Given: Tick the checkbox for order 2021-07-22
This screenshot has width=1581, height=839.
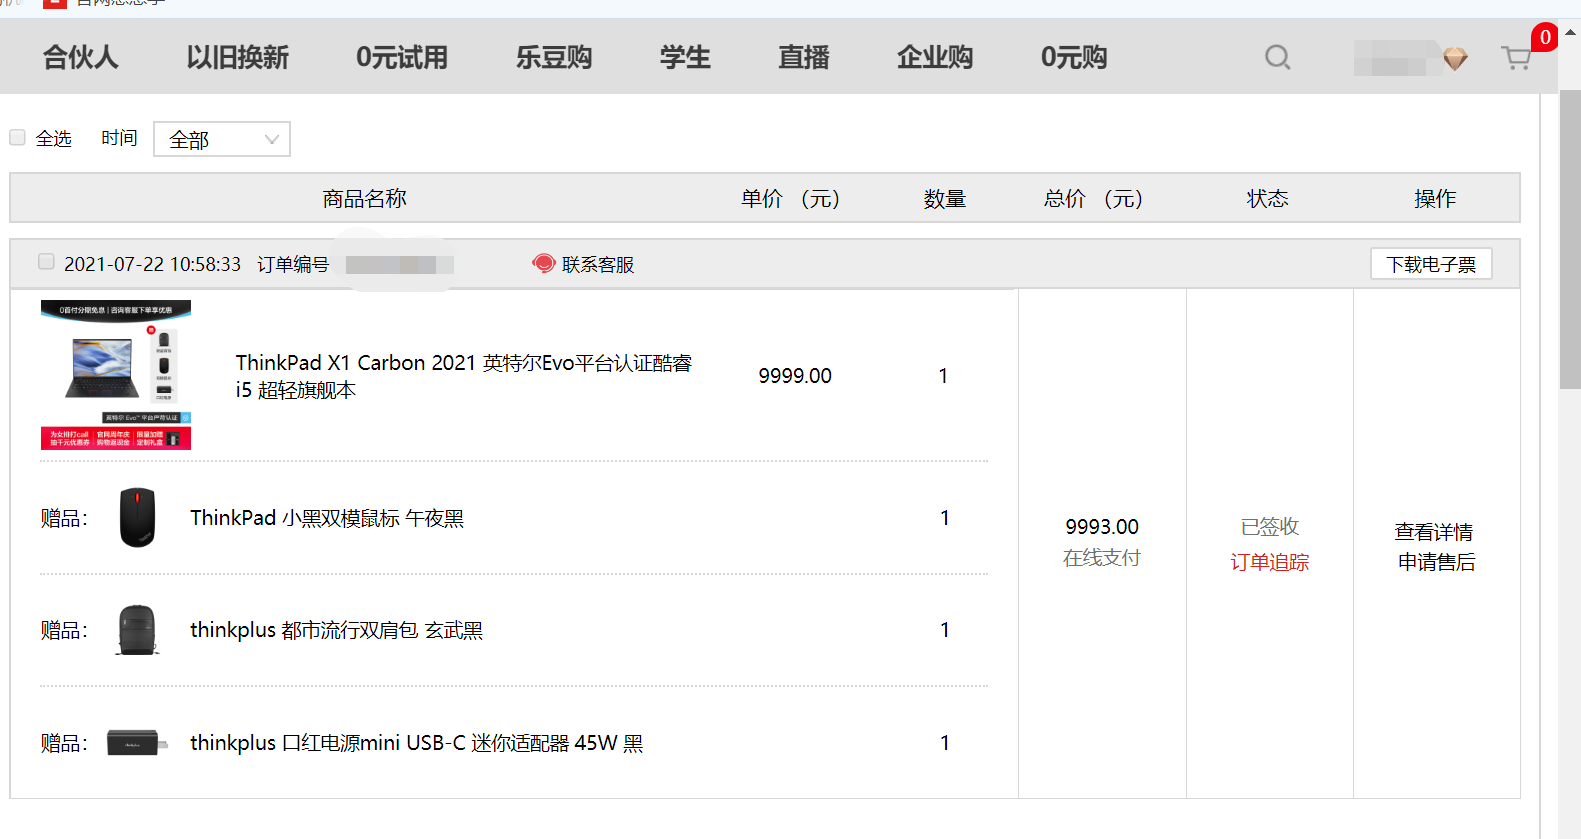Looking at the screenshot, I should (x=46, y=262).
